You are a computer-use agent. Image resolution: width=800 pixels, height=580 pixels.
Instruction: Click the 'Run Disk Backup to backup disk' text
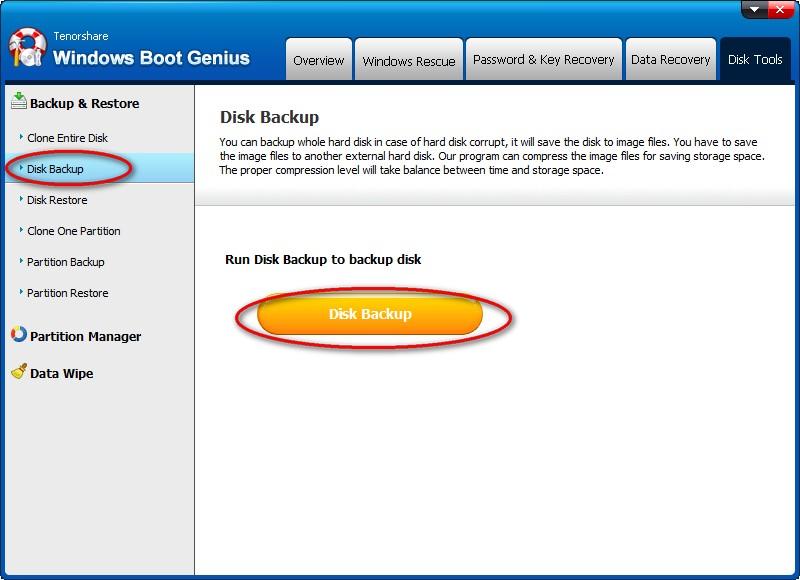click(323, 259)
